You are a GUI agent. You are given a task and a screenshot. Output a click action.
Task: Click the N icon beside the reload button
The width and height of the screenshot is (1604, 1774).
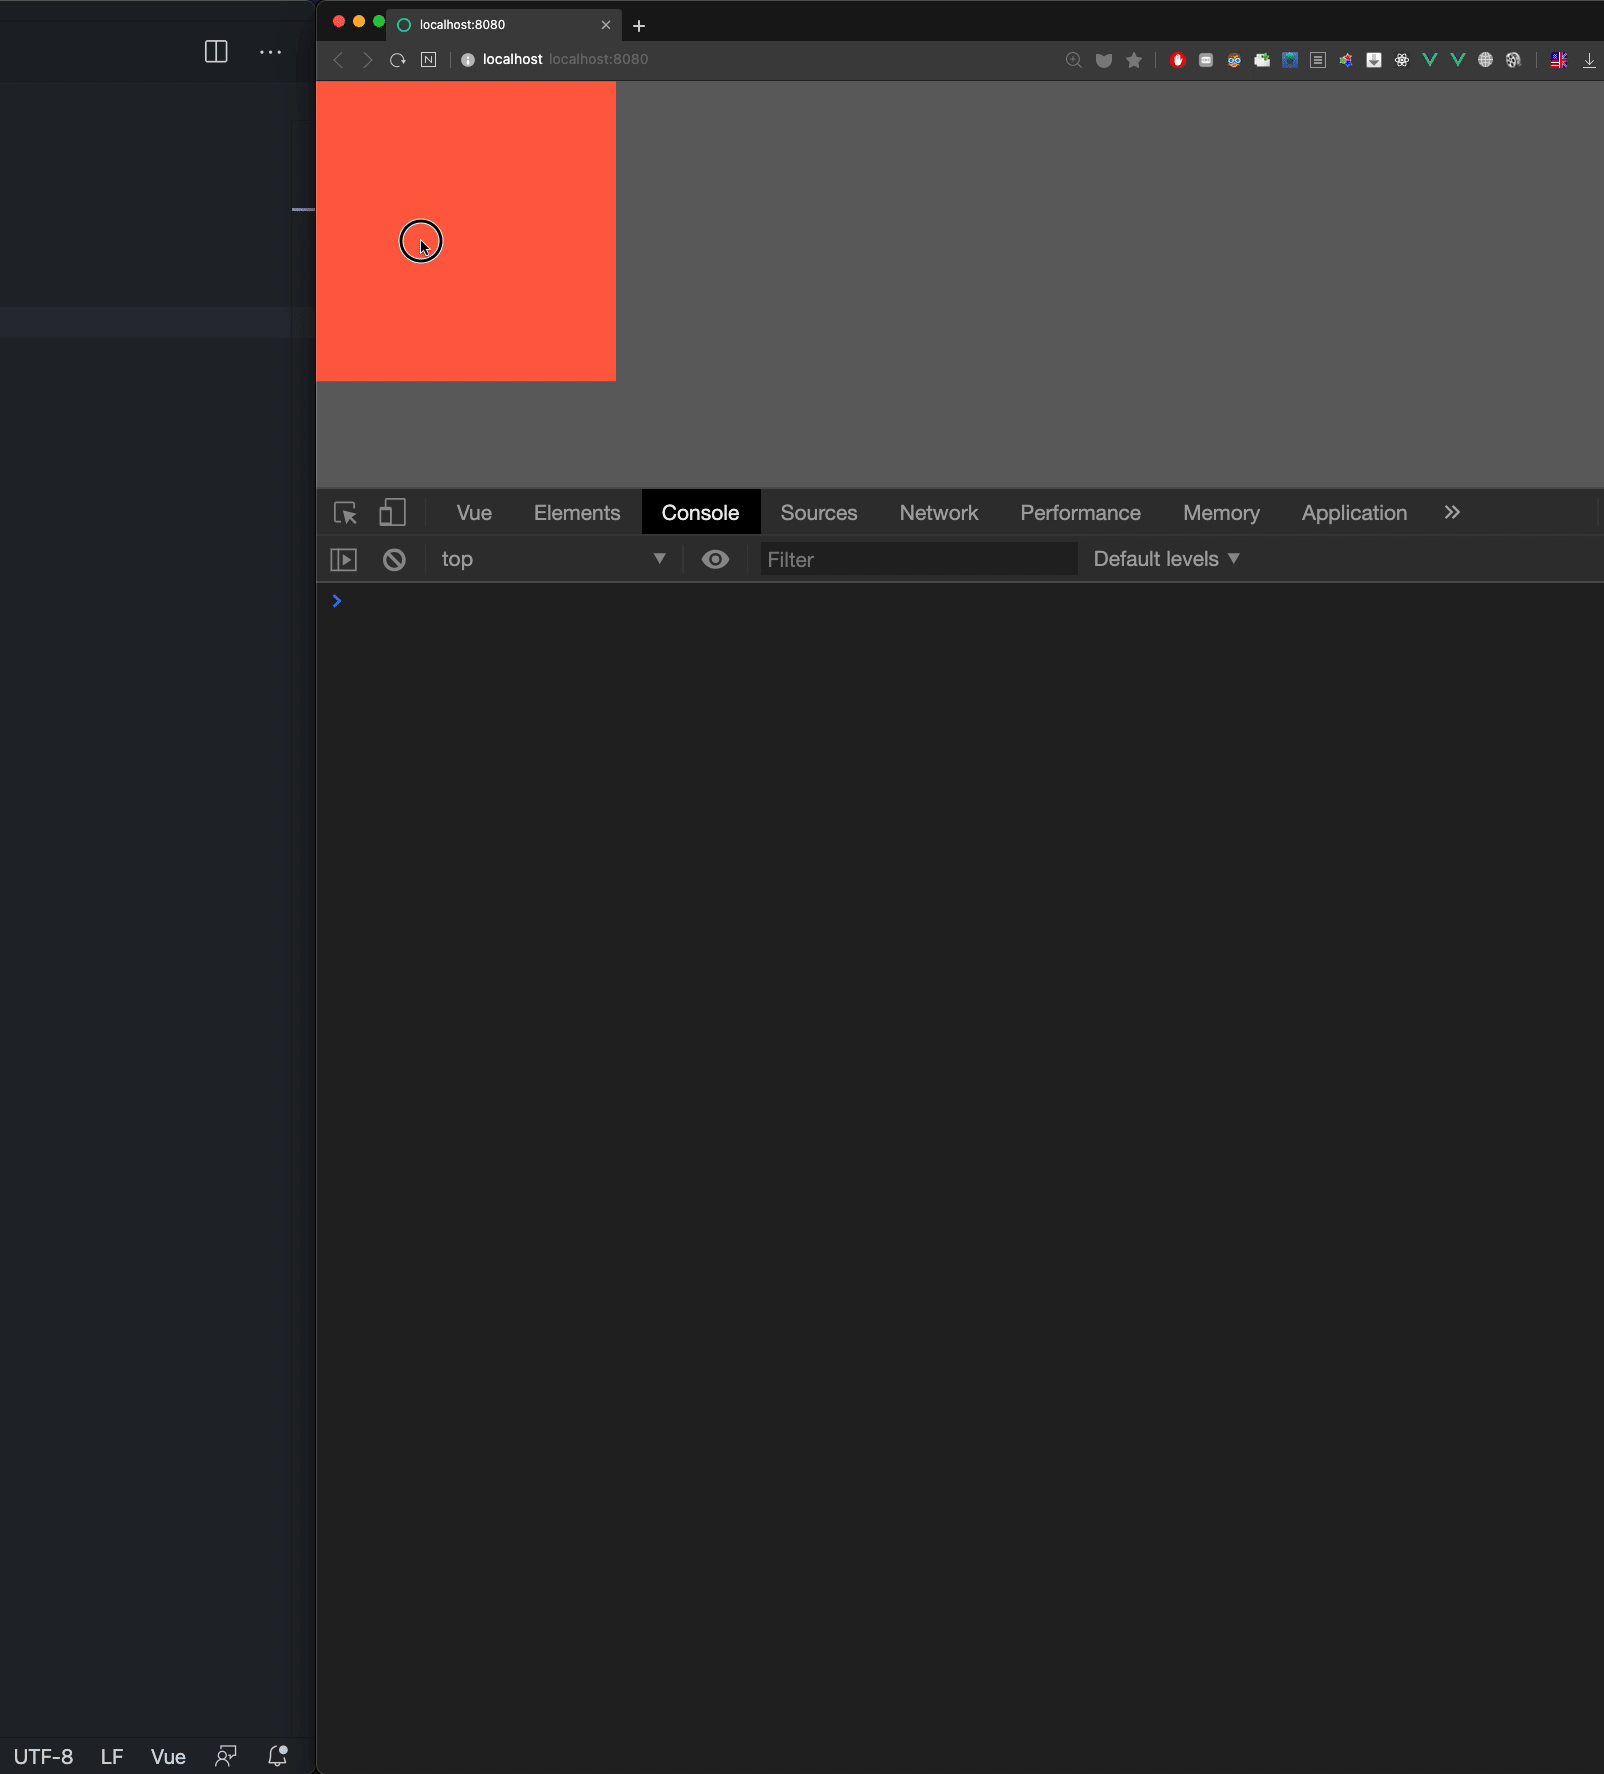pos(428,60)
